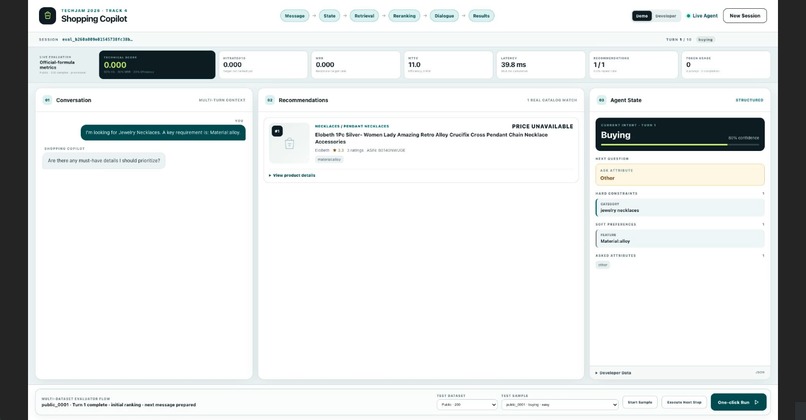This screenshot has height=420, width=806.
Task: Click the JSON label in Developer Data
Action: (760, 373)
